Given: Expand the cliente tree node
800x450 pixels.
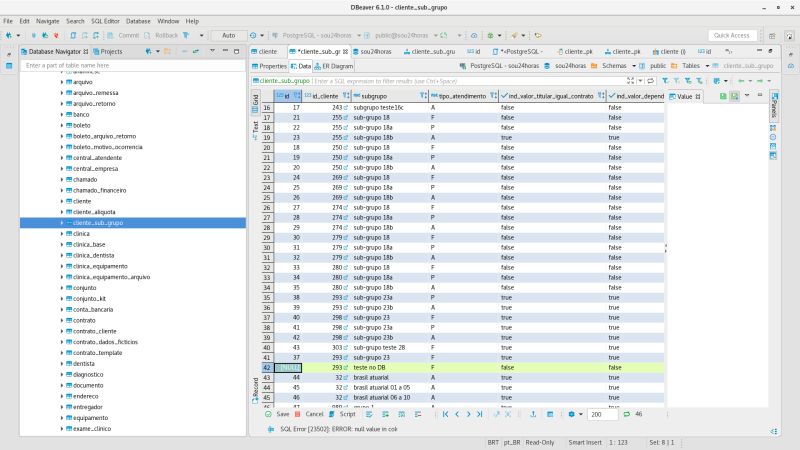Looking at the screenshot, I should (x=62, y=201).
